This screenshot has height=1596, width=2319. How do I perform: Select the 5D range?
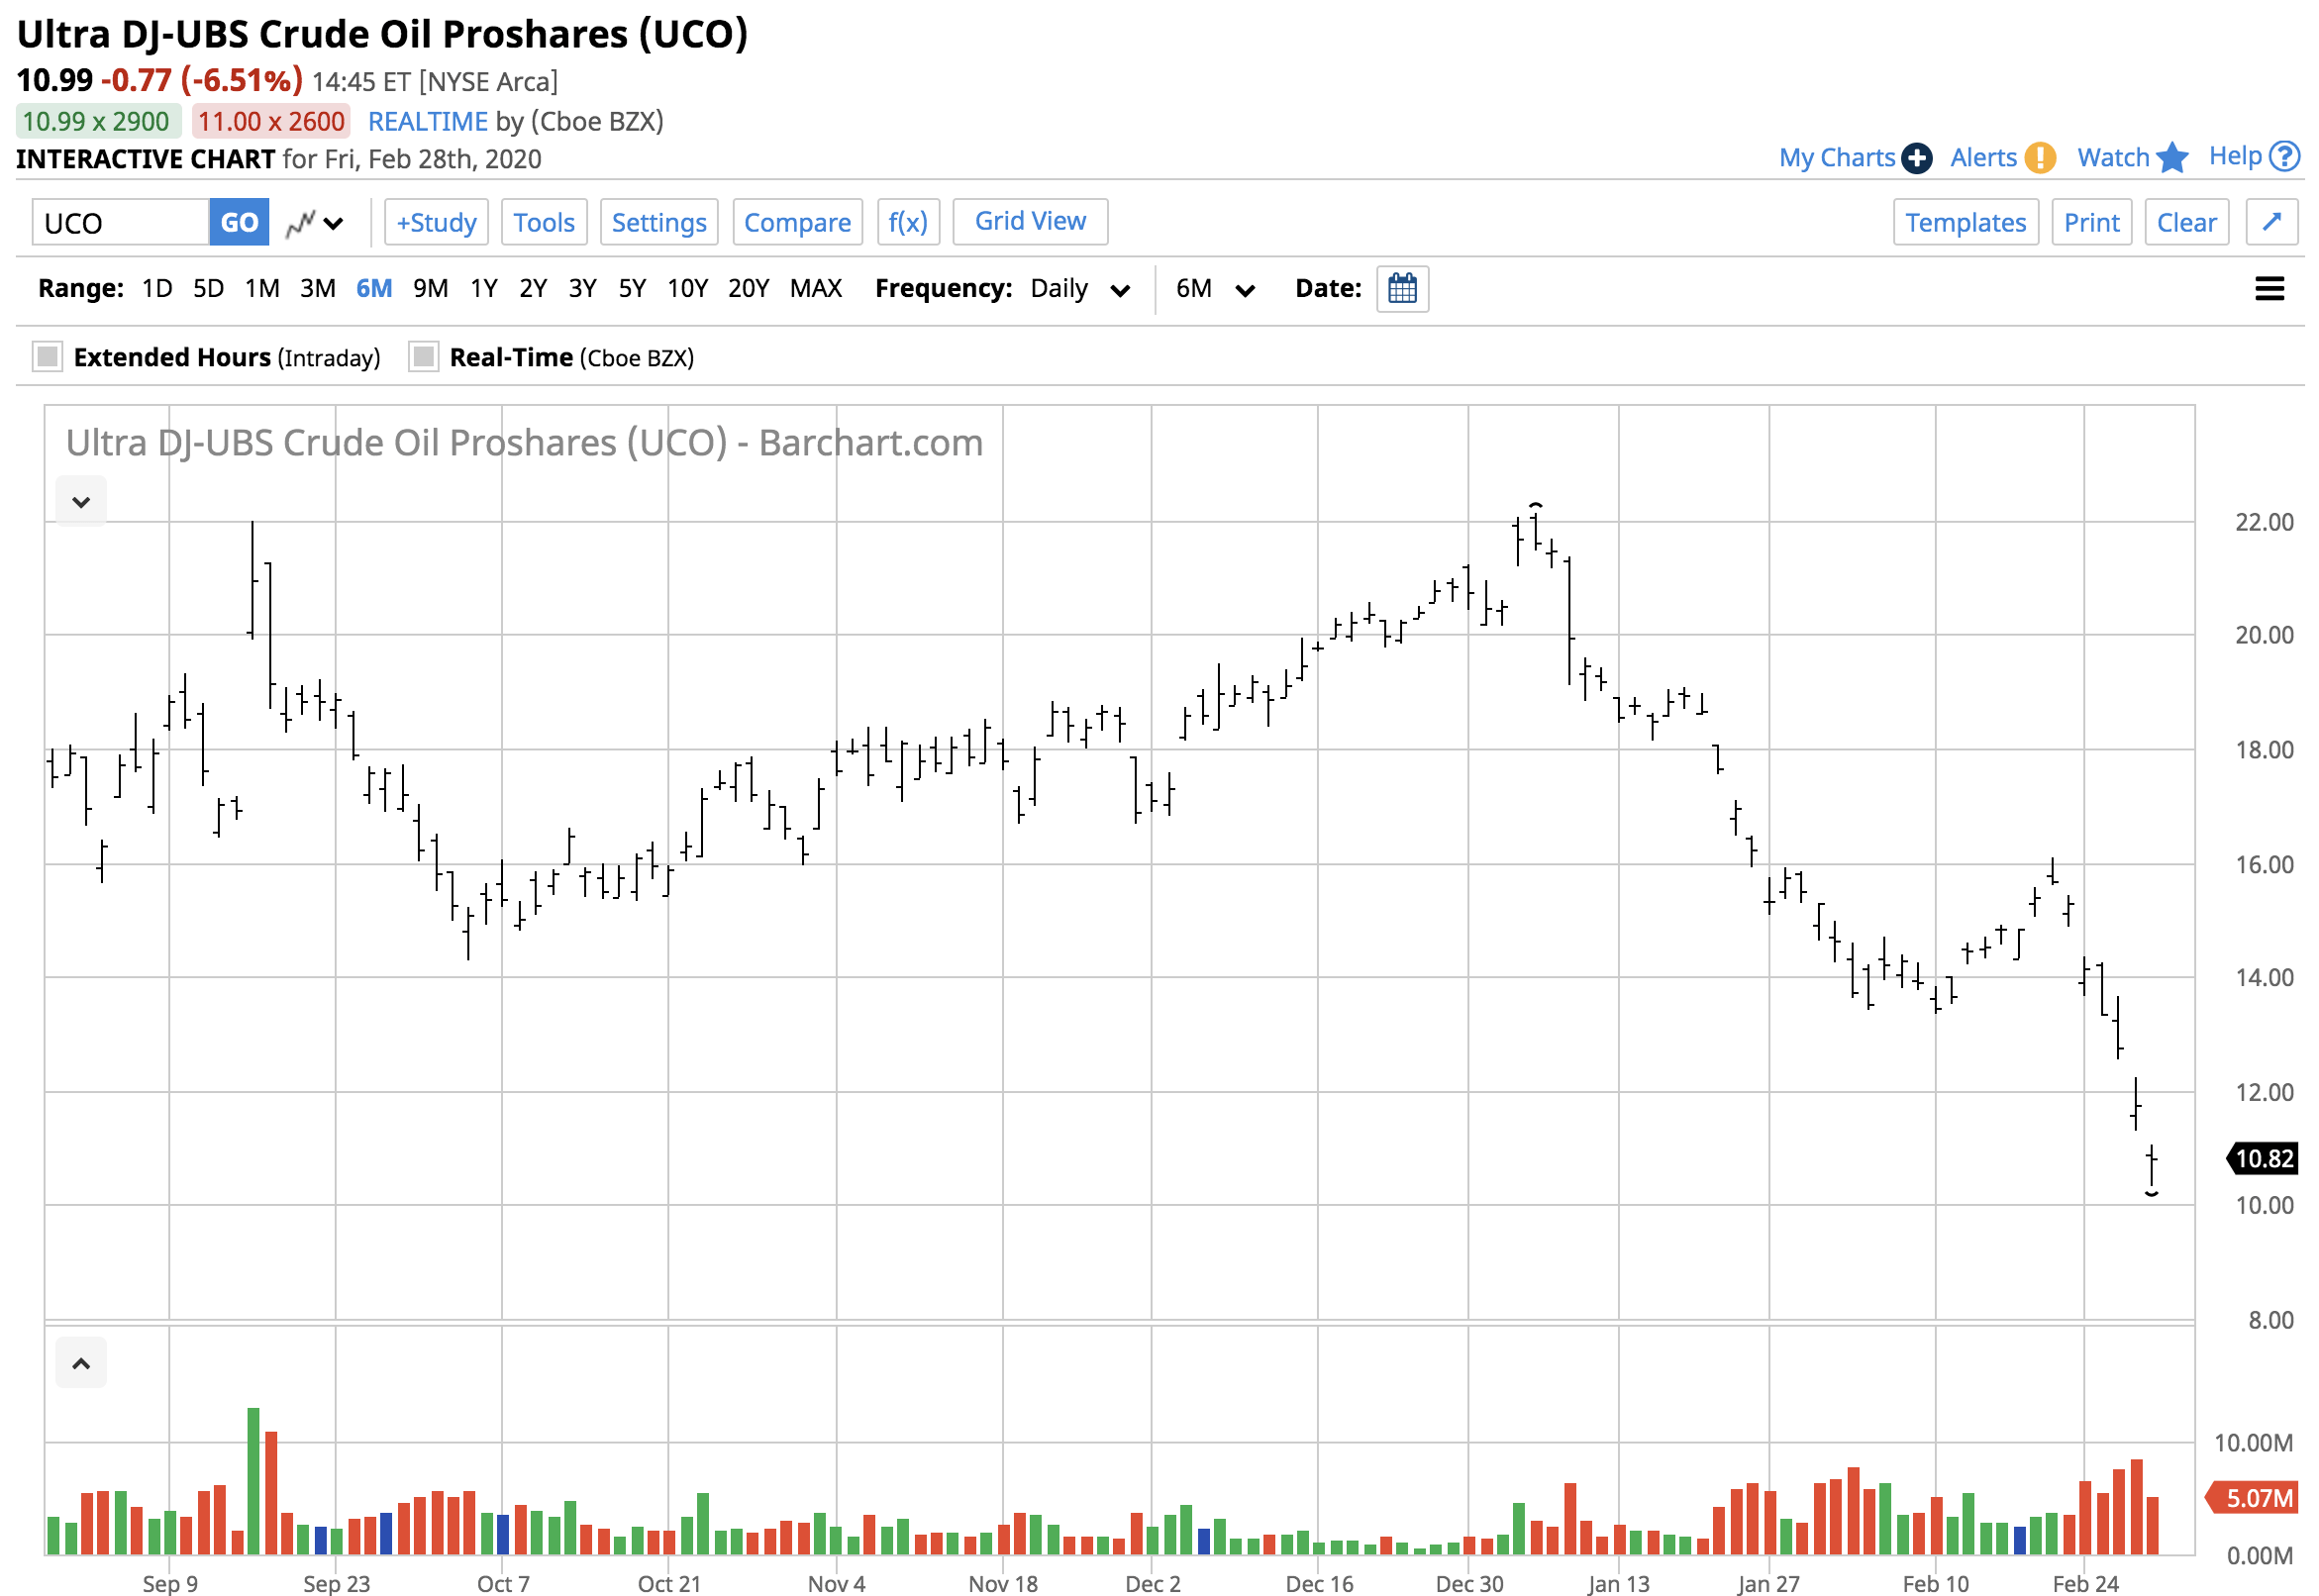pyautogui.click(x=208, y=289)
